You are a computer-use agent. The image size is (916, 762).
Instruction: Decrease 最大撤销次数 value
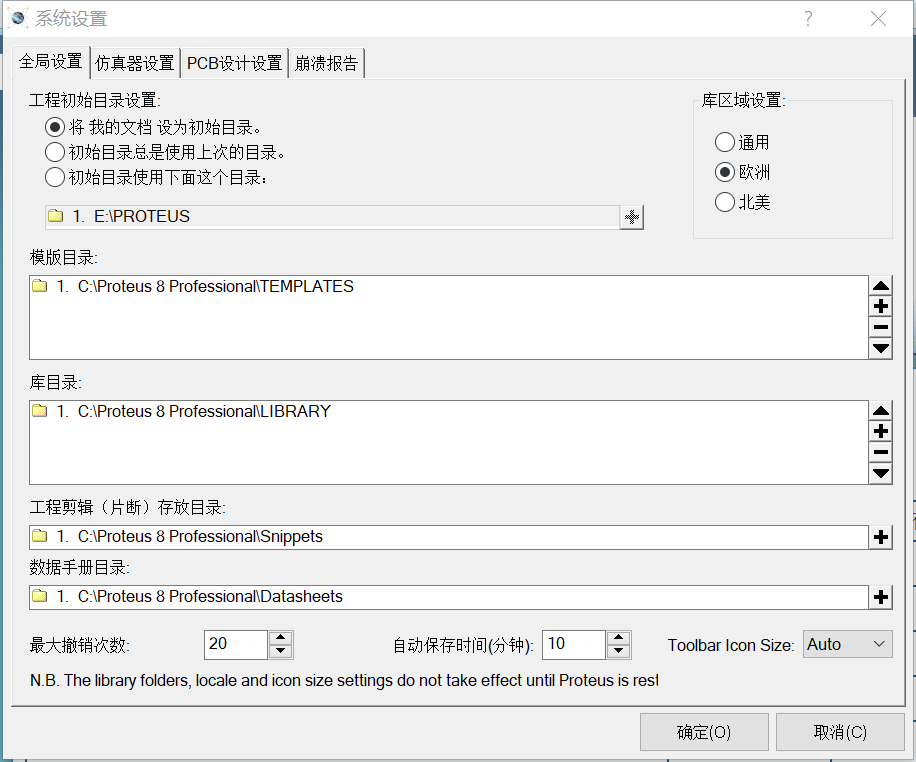[x=280, y=652]
